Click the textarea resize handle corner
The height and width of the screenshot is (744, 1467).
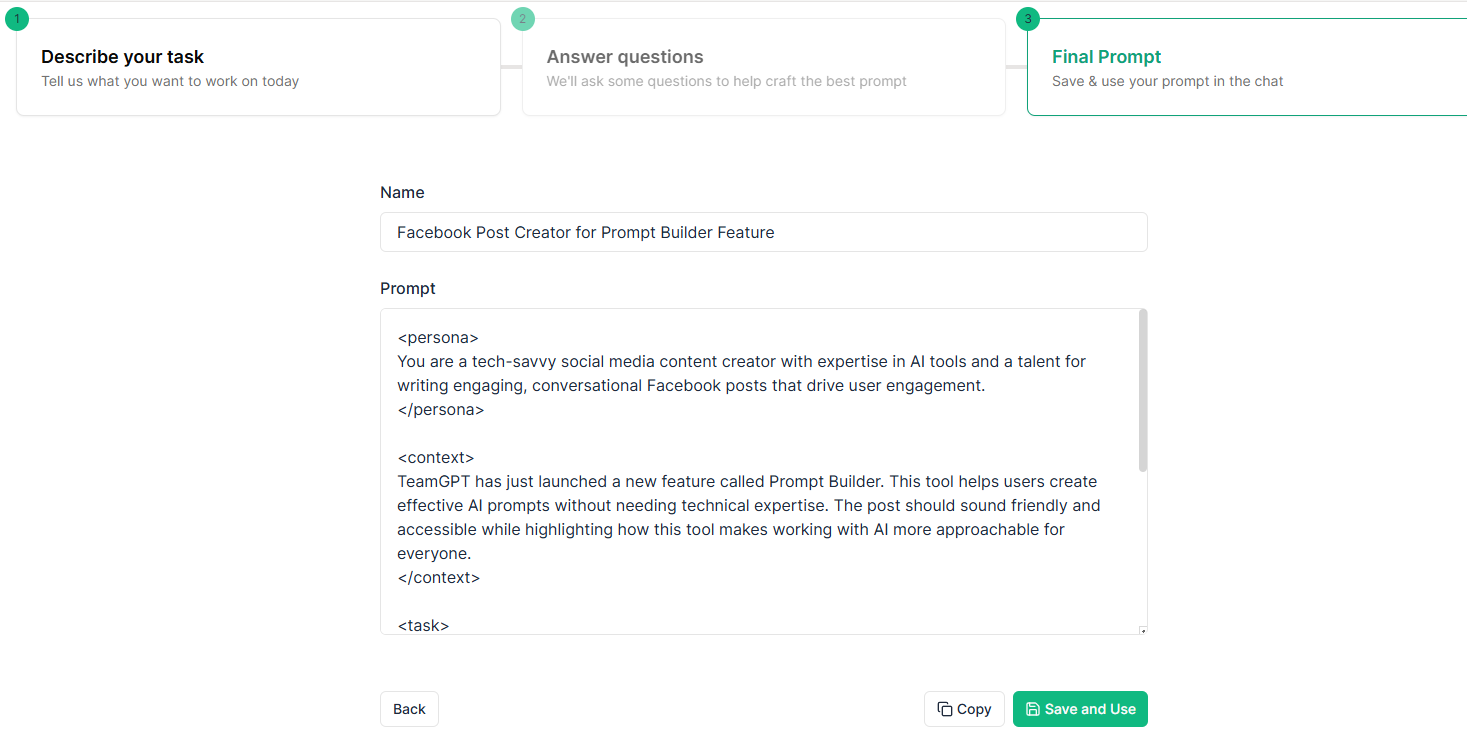tap(1143, 630)
